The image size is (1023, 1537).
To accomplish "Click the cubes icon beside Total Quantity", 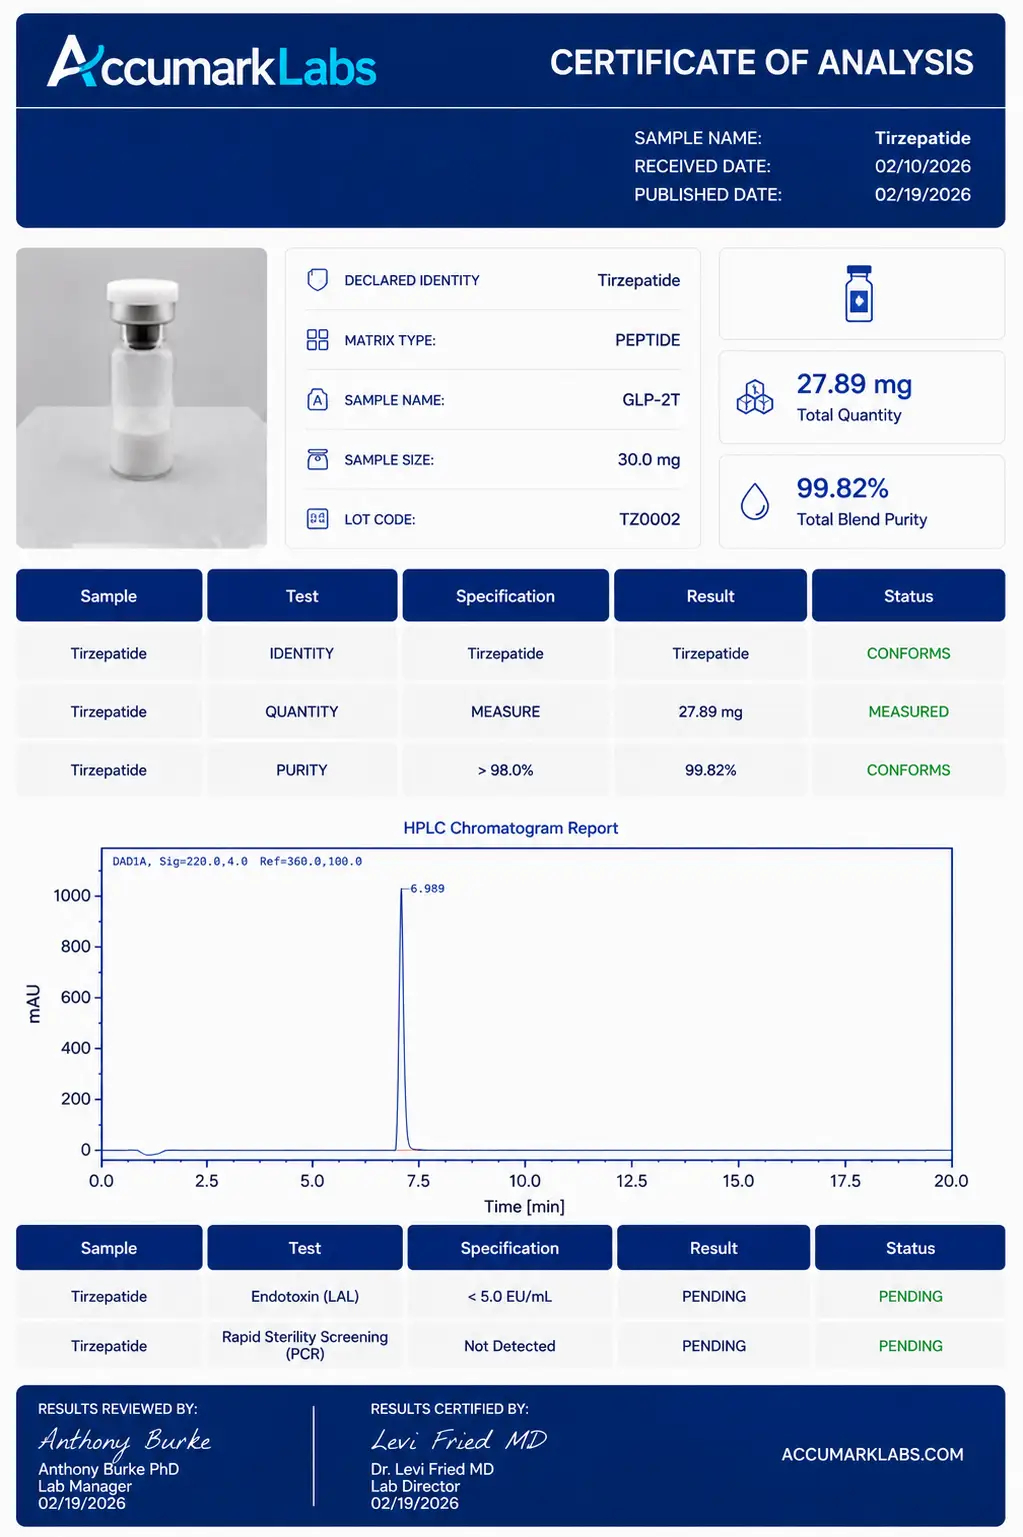I will 755,398.
